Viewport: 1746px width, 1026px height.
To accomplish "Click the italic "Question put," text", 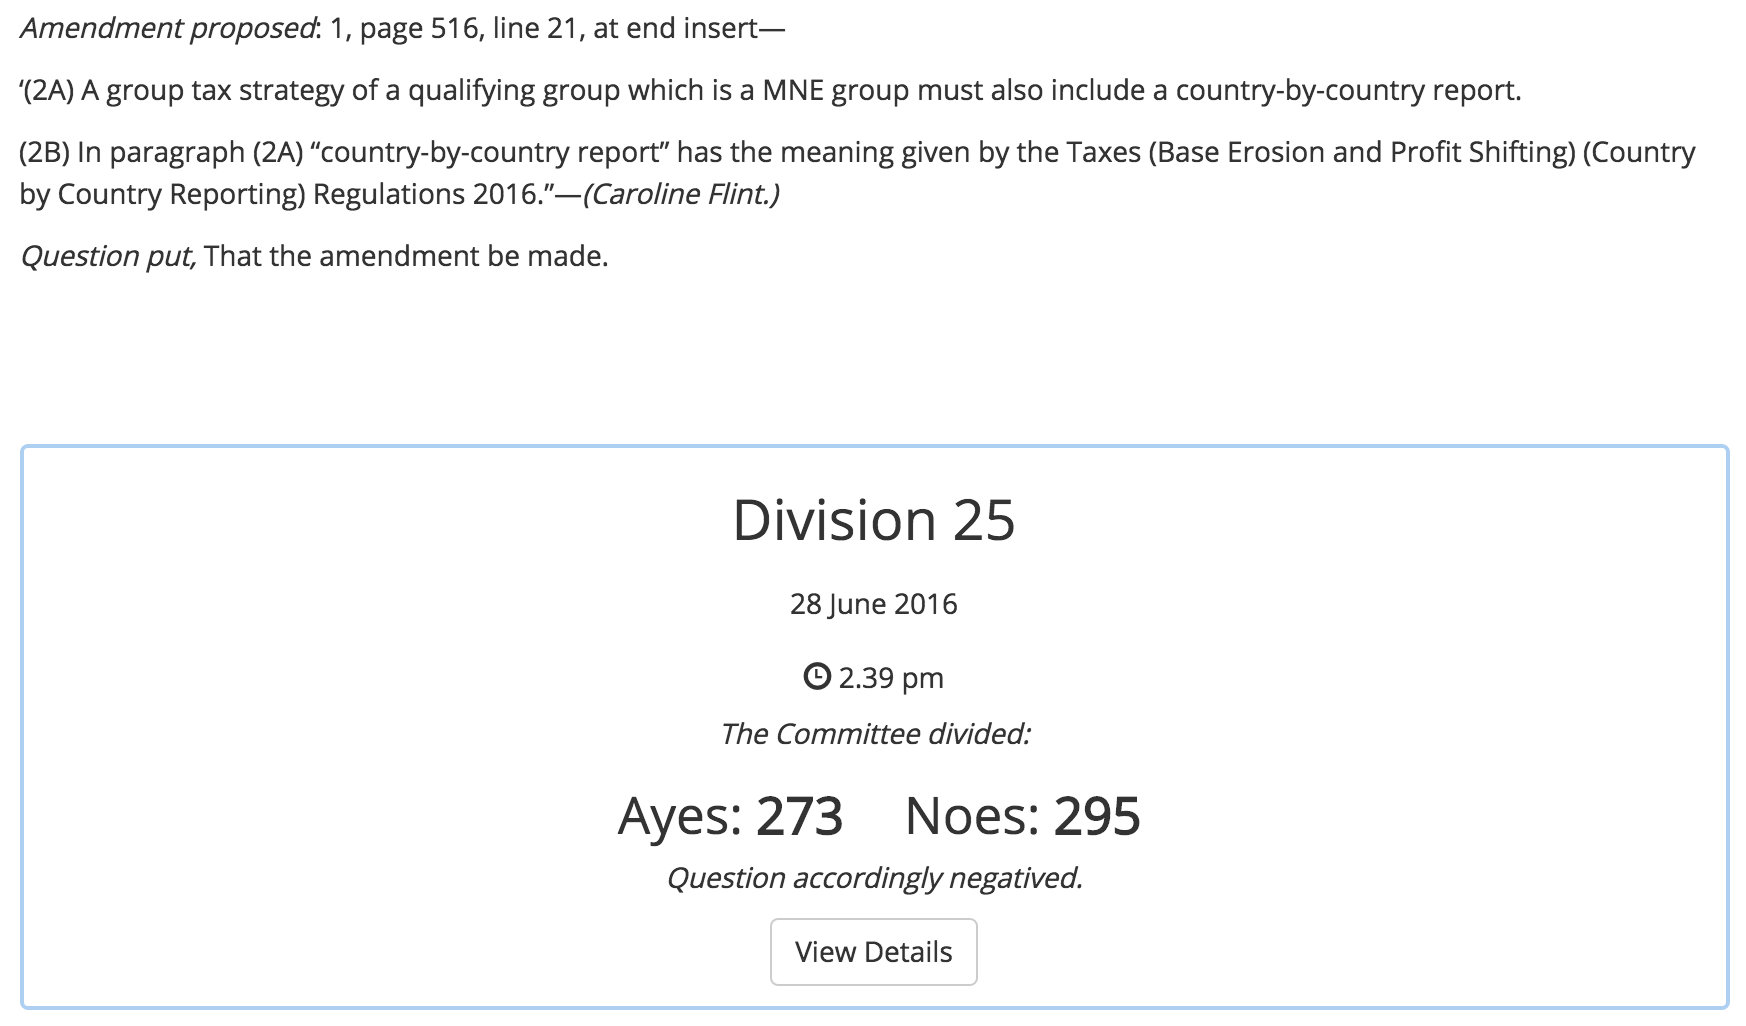I will coord(108,257).
